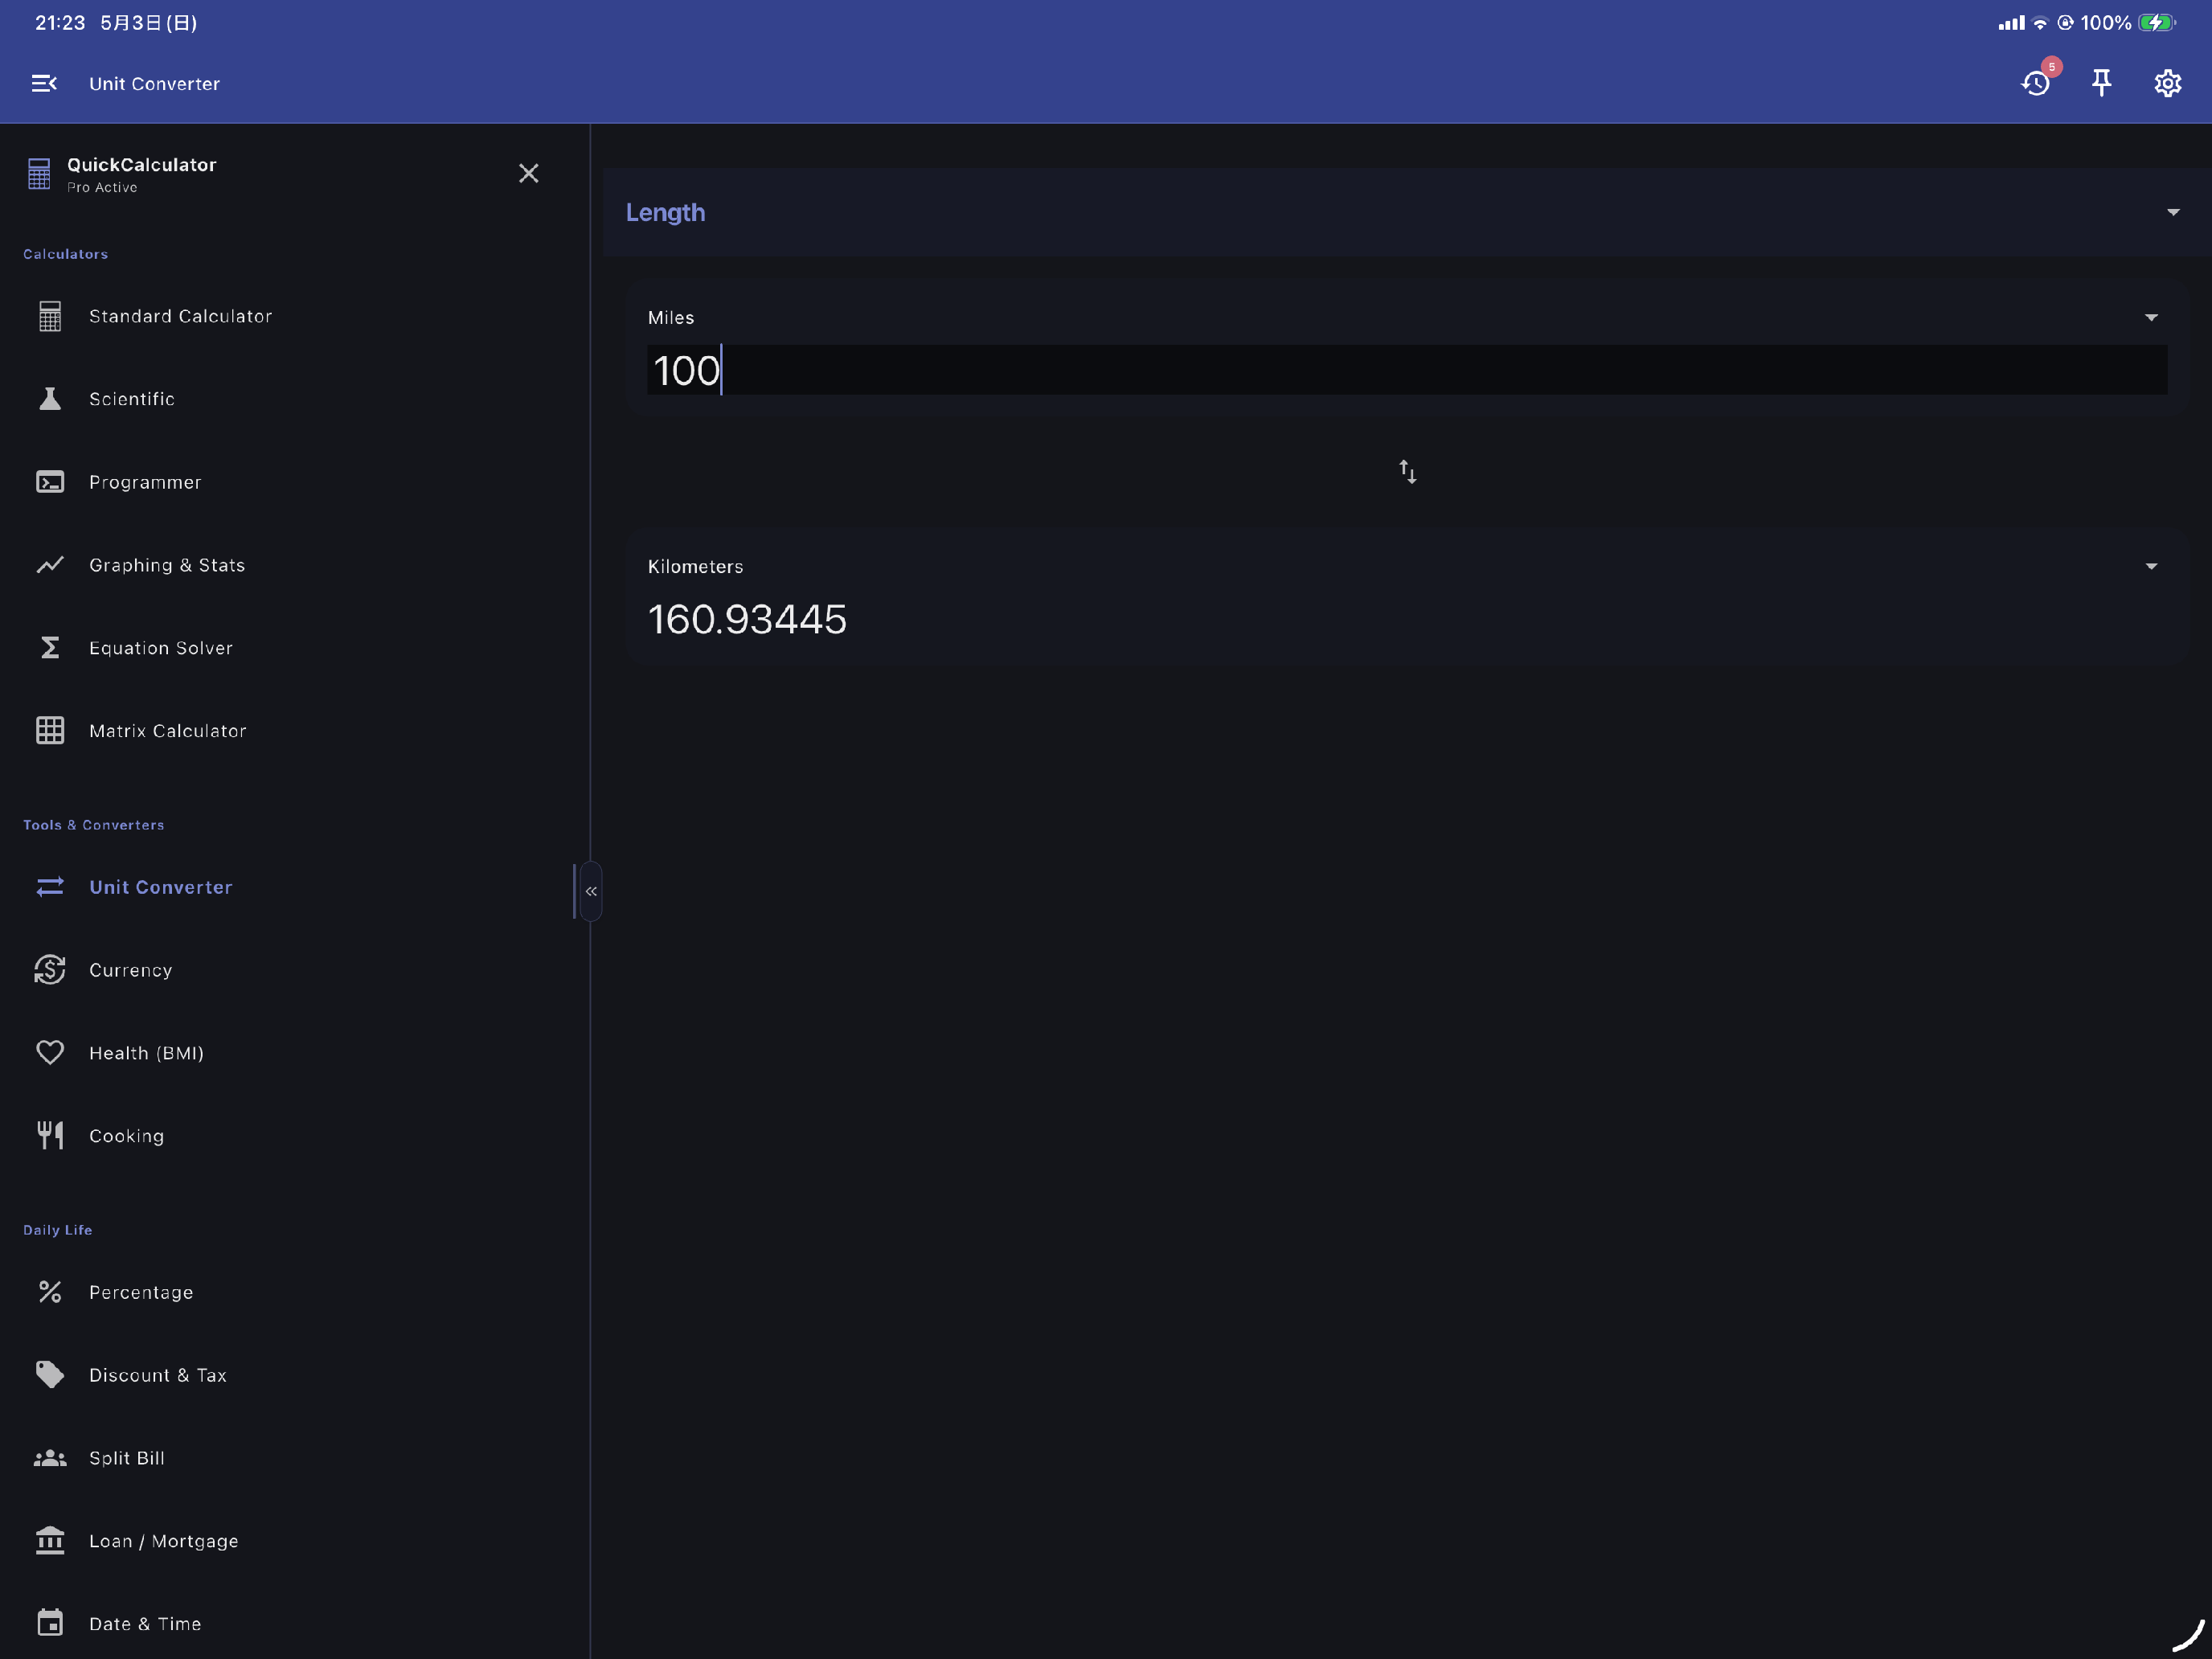Swap Miles and Kilometers units
This screenshot has width=2212, height=1659.
click(1407, 472)
